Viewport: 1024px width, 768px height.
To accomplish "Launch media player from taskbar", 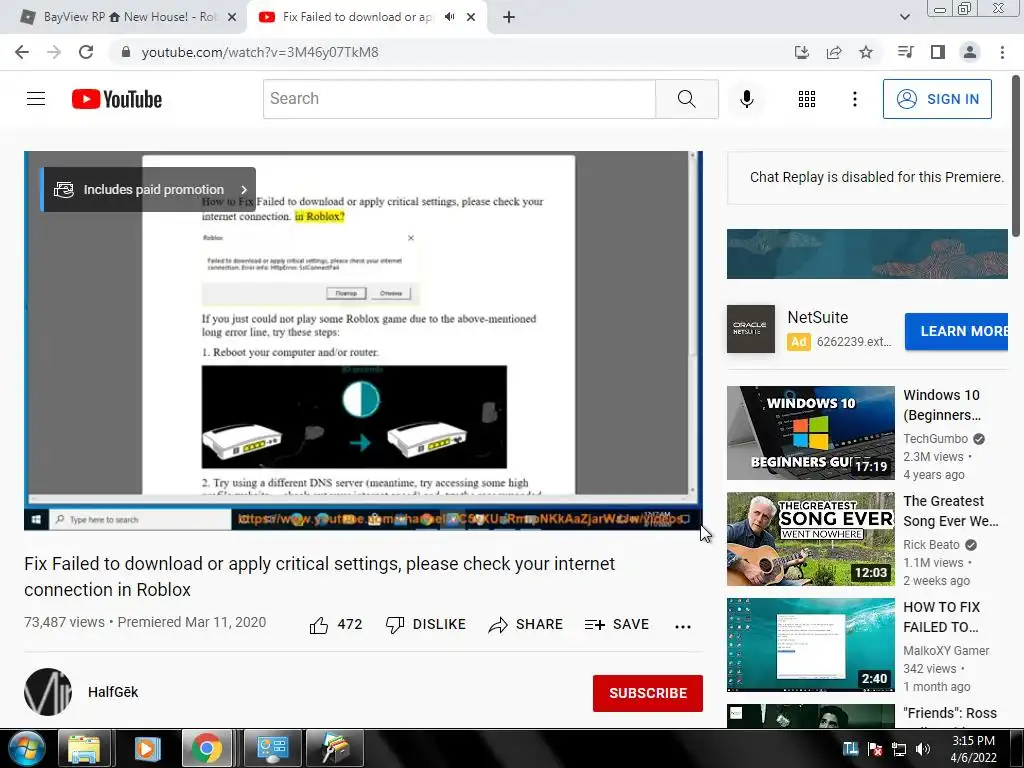I will click(146, 748).
